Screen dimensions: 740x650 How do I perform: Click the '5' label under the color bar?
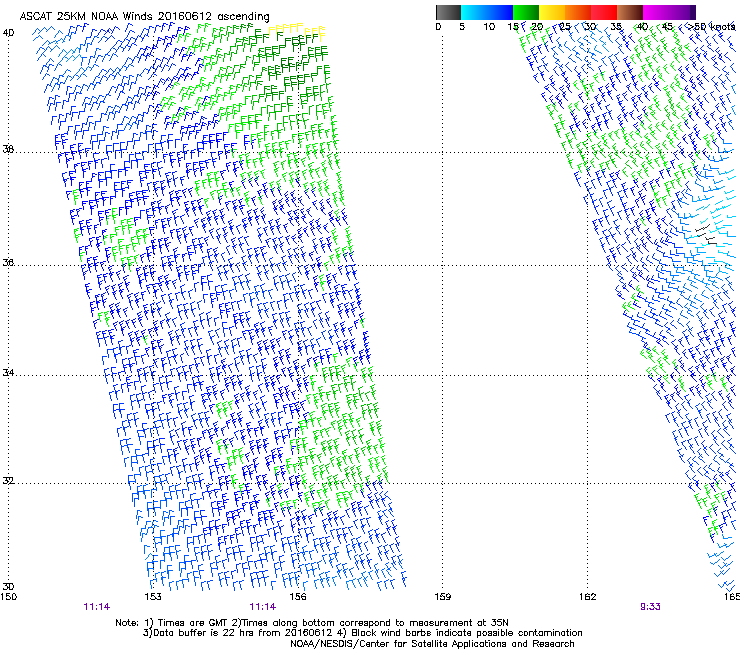click(x=462, y=27)
